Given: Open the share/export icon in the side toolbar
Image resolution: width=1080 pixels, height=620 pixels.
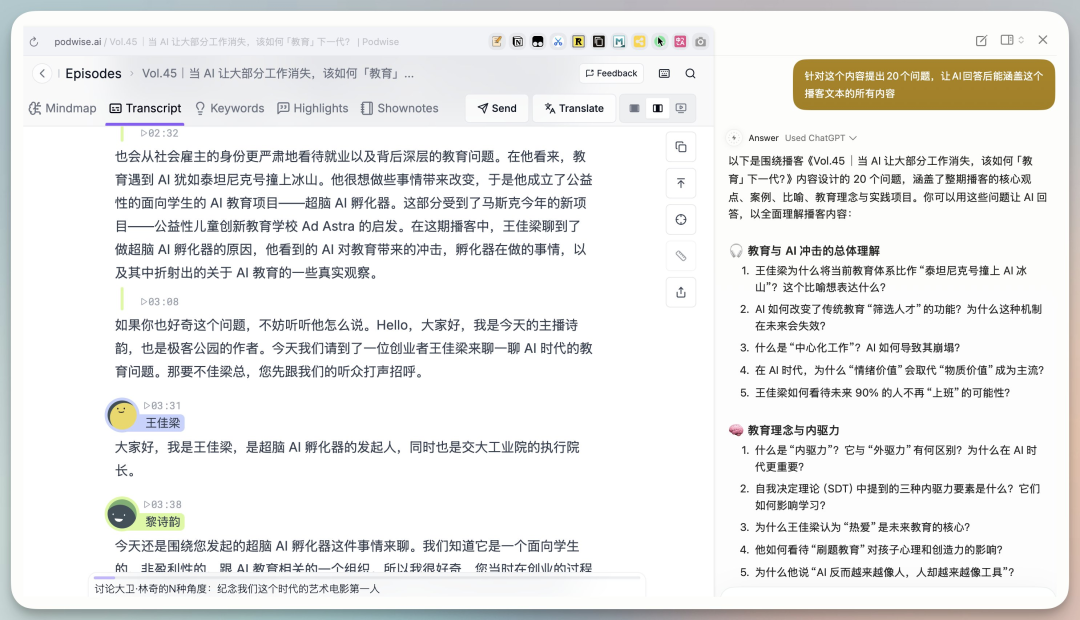Looking at the screenshot, I should (x=681, y=292).
